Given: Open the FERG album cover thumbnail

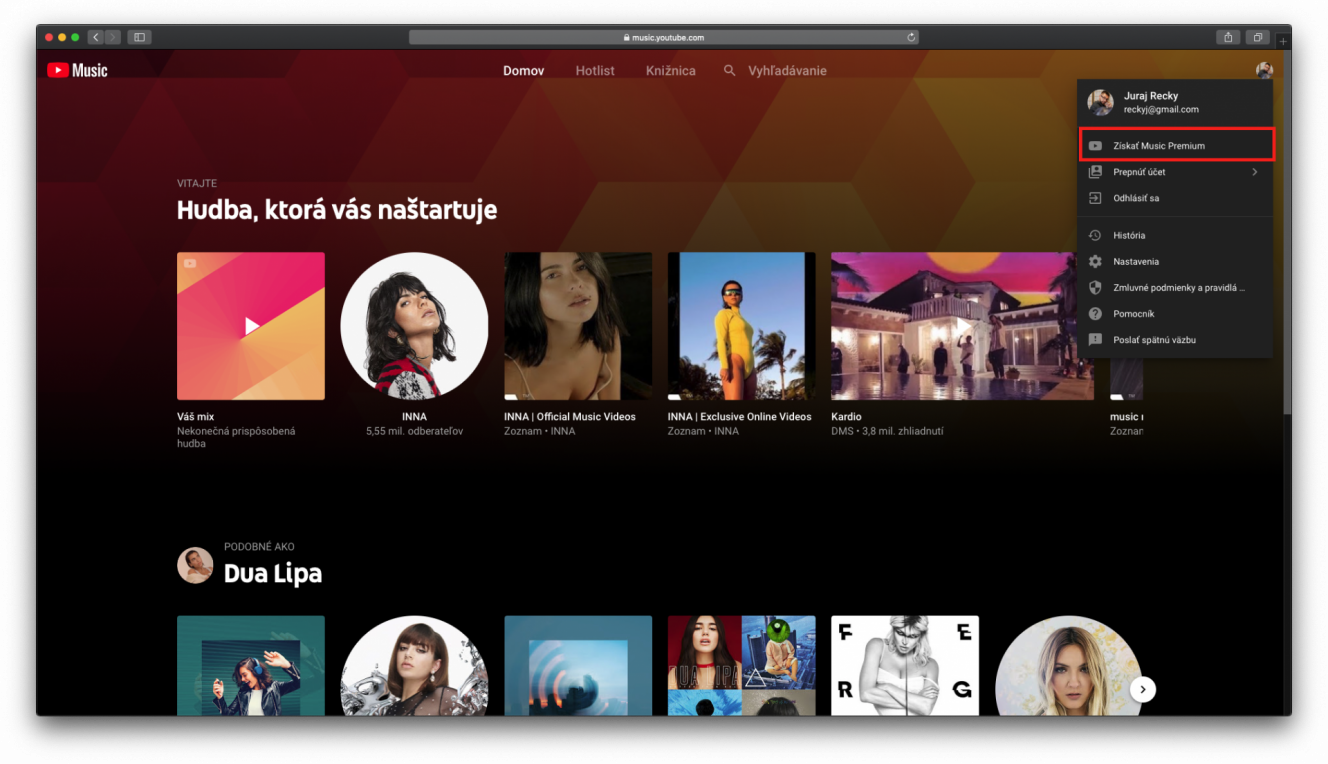Looking at the screenshot, I should pyautogui.click(x=905, y=665).
